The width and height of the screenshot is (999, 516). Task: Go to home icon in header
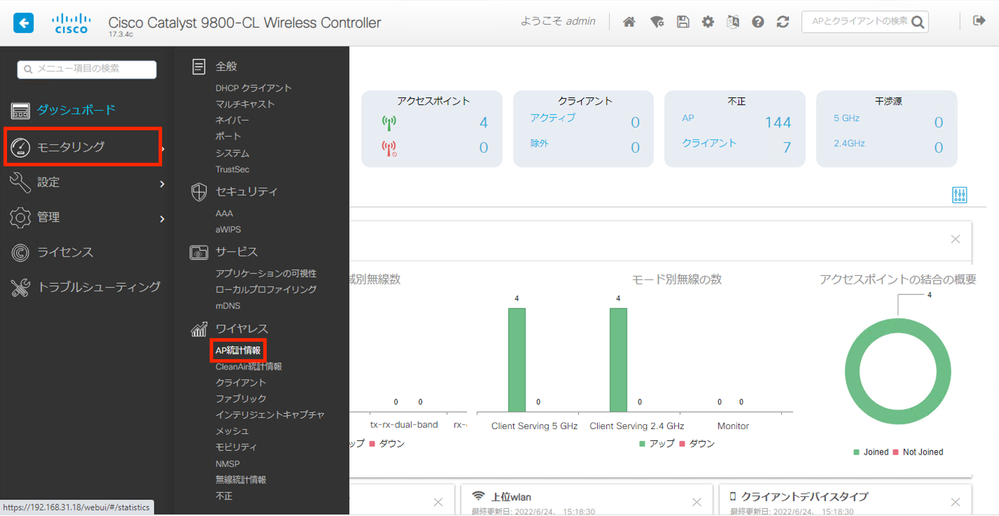[x=629, y=22]
